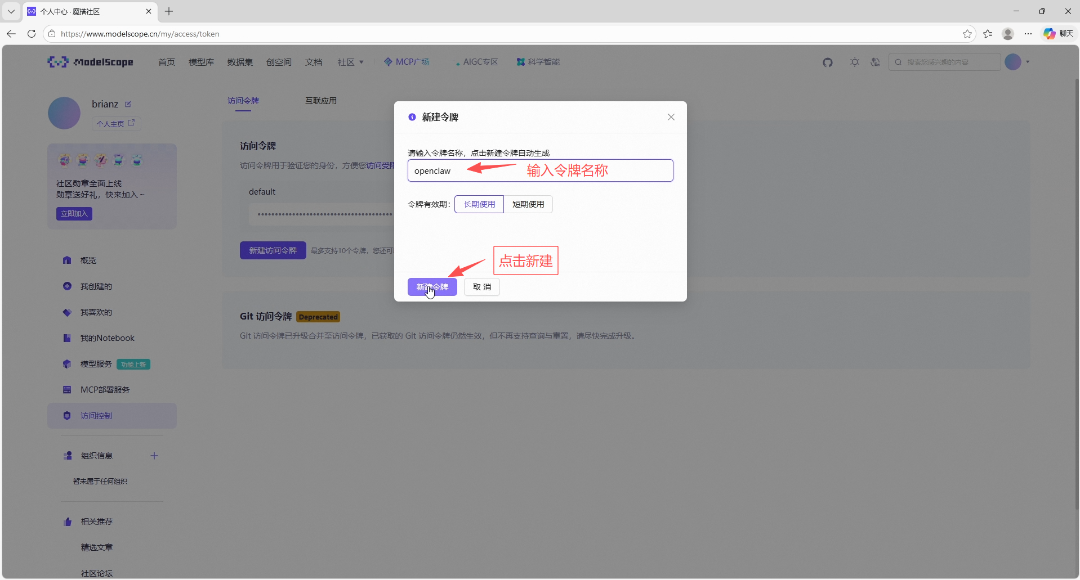
Task: Select the 短期使用 validity option
Action: pos(528,204)
